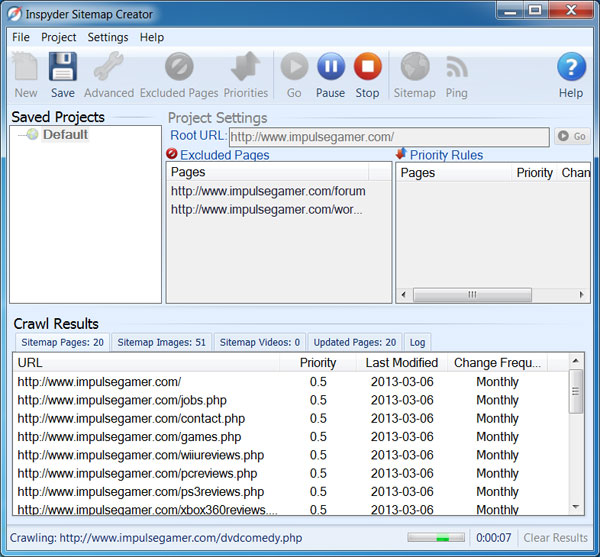Switch to the Sitemap Images tab

coord(161,342)
